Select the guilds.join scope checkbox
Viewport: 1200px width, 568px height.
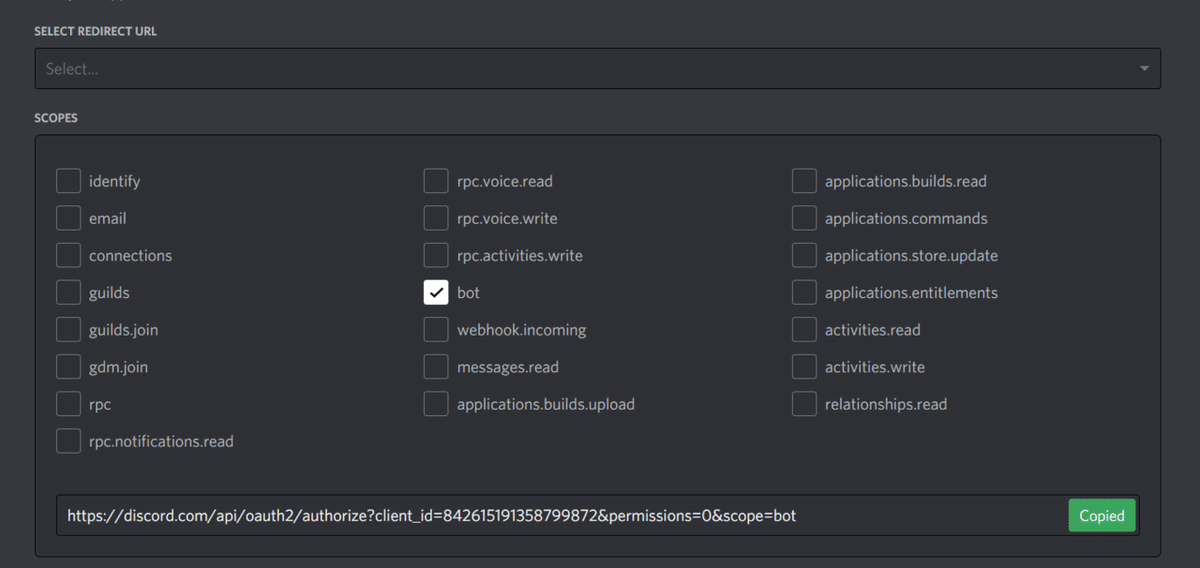68,330
